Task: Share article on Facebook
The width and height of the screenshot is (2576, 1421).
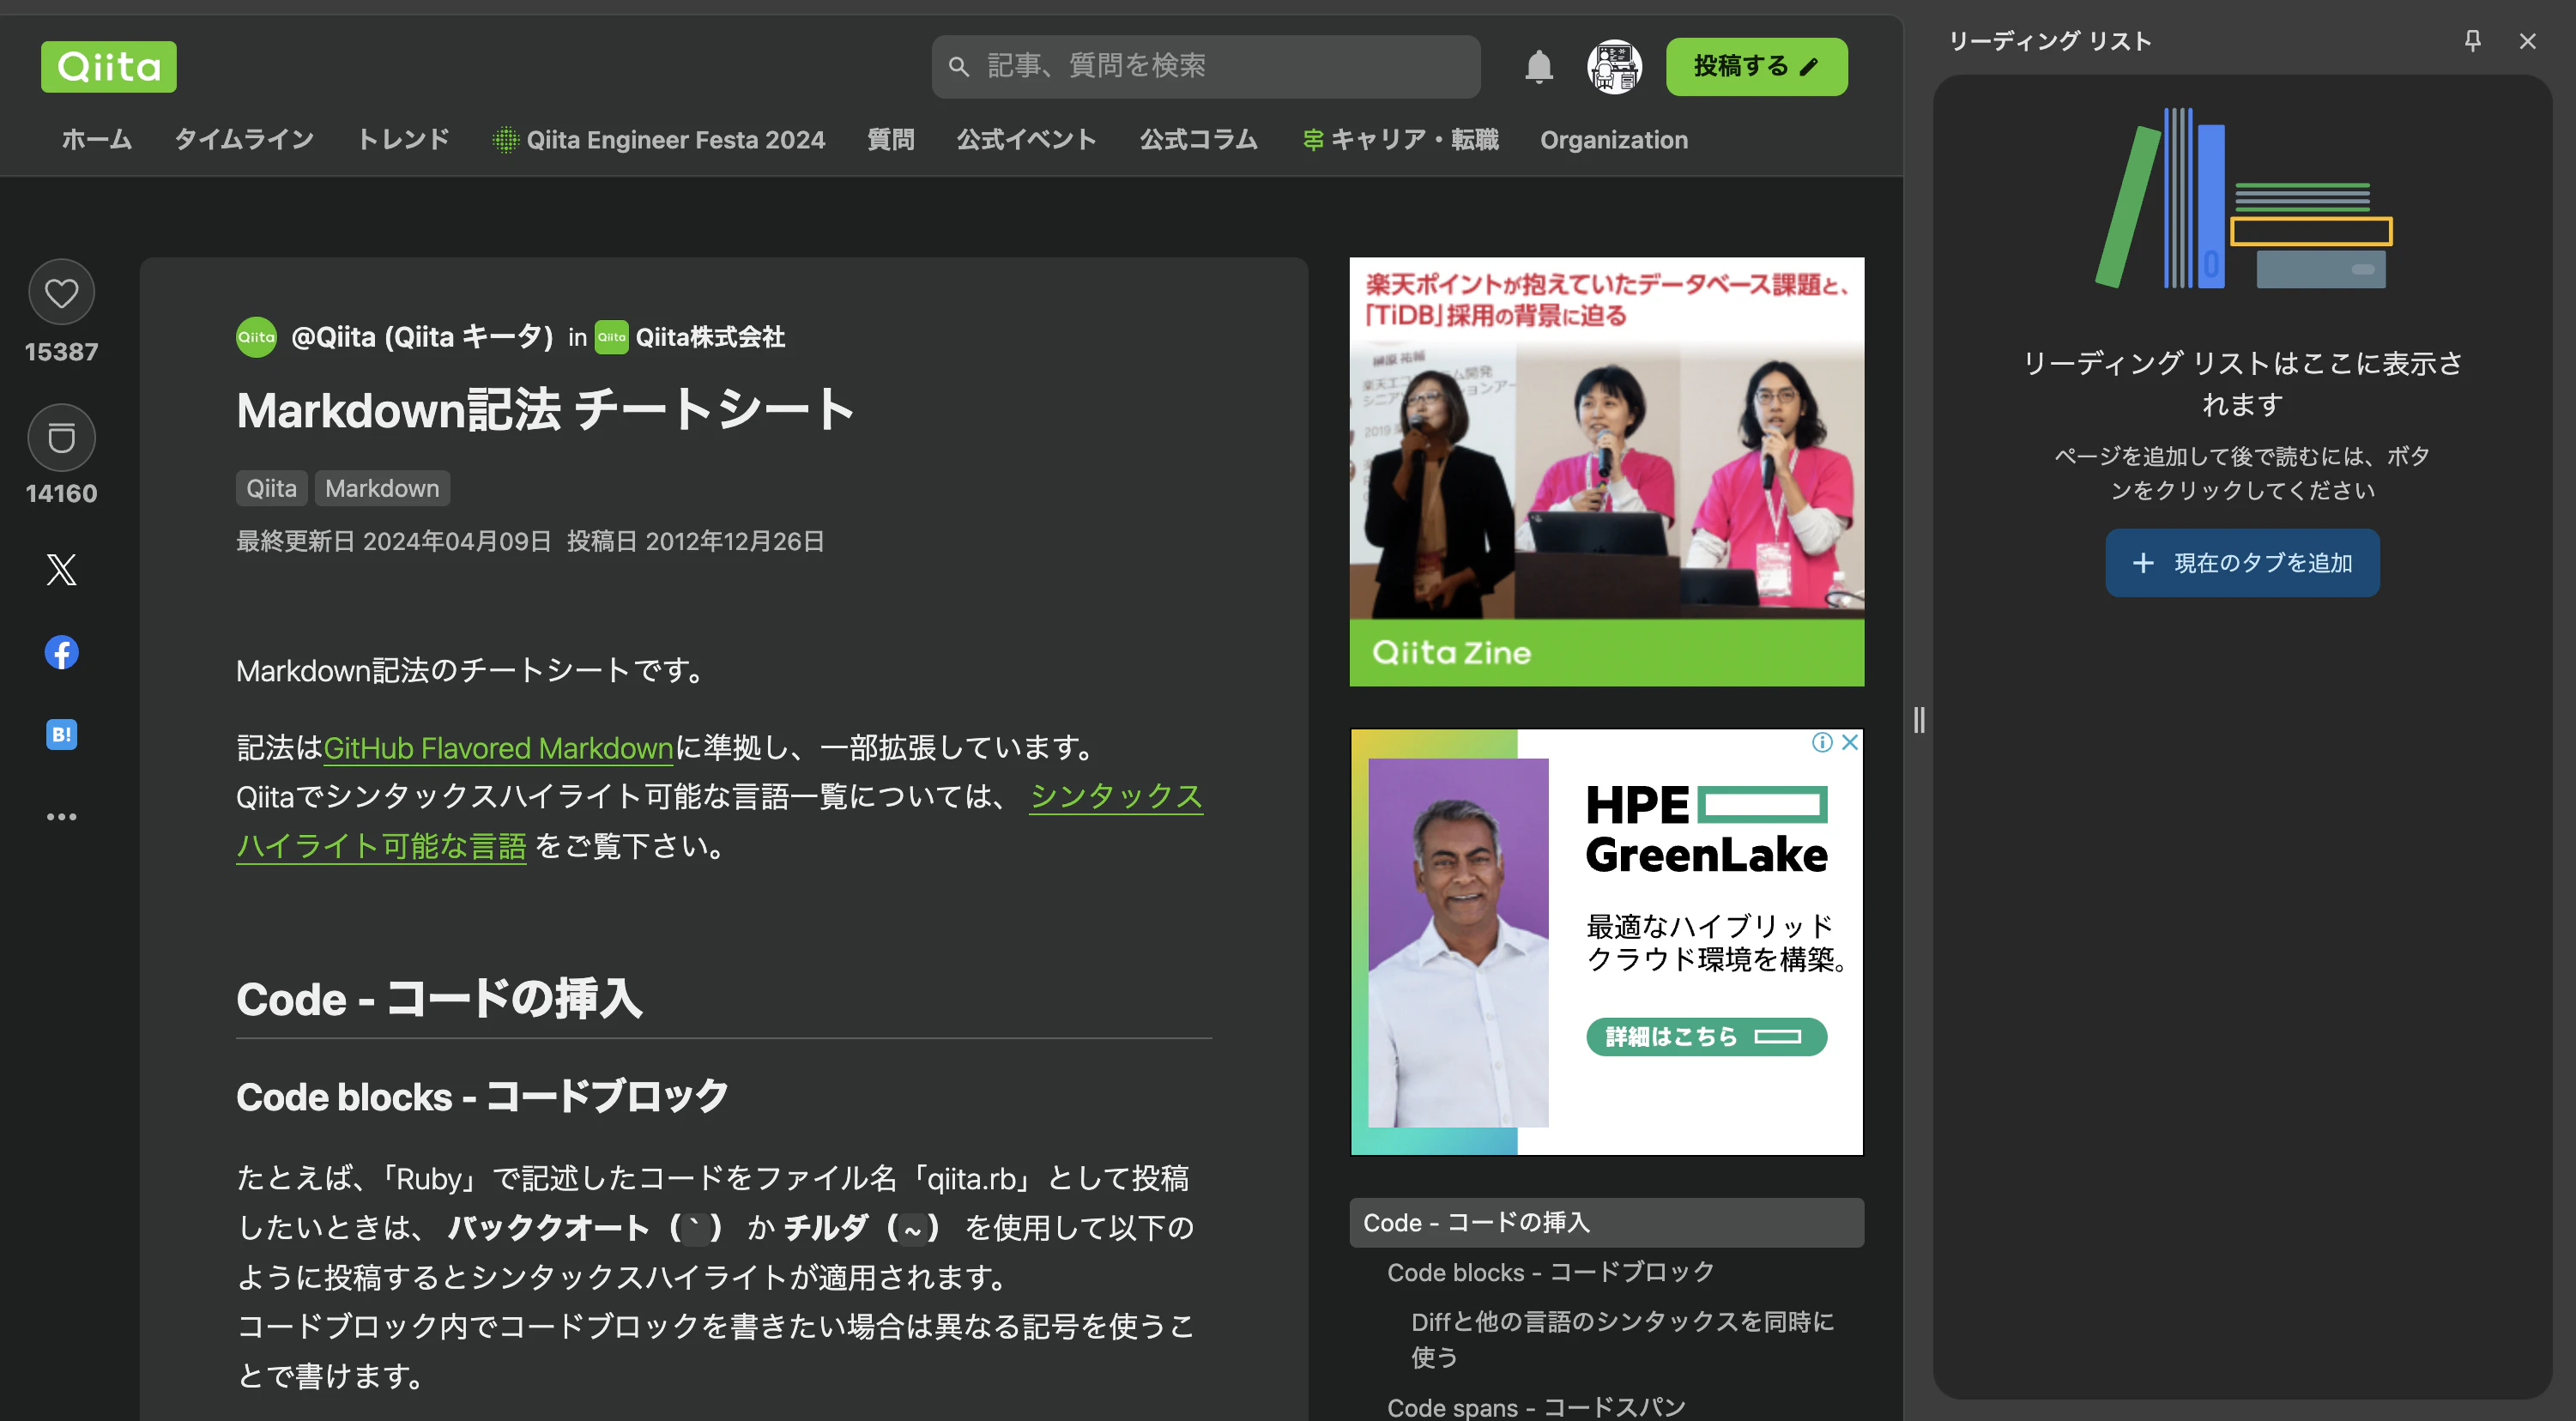Action: click(62, 653)
